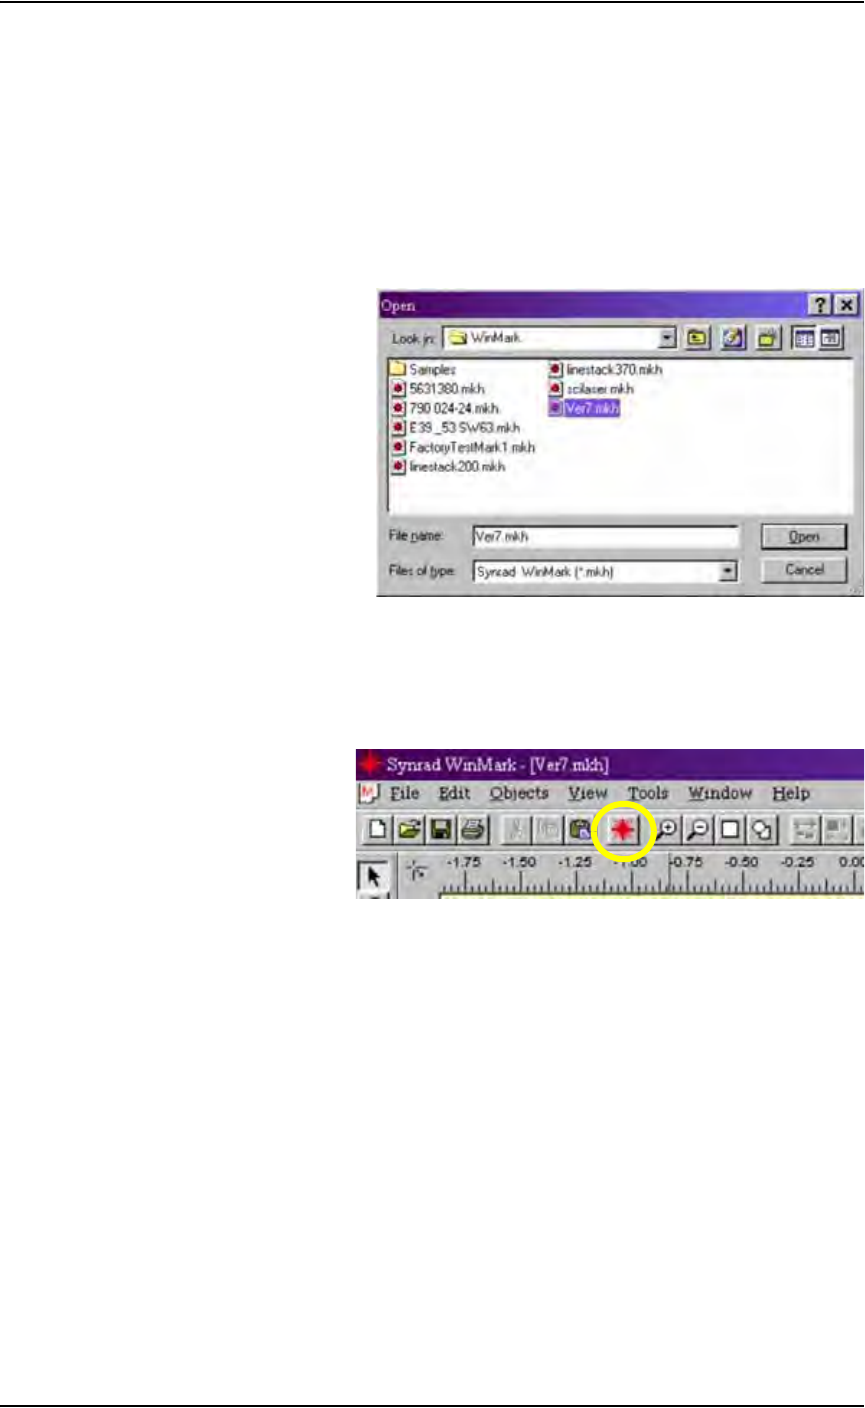Viewport: 865px width, 1408px height.
Task: Click the zoom-to-objects icon after the square icon
Action: click(x=761, y=829)
